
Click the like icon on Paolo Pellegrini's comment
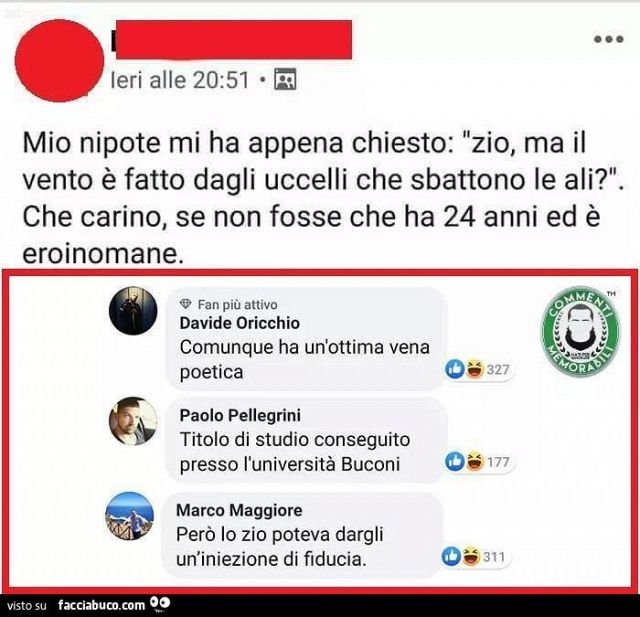click(x=455, y=462)
